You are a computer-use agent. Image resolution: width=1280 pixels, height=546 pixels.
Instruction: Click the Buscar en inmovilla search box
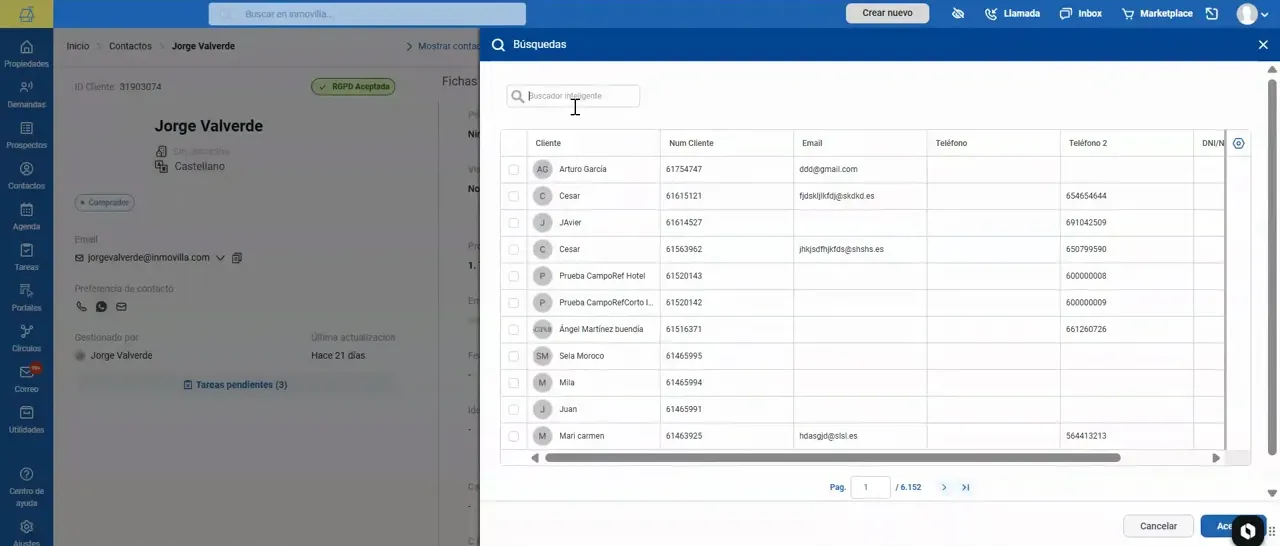[x=367, y=14]
